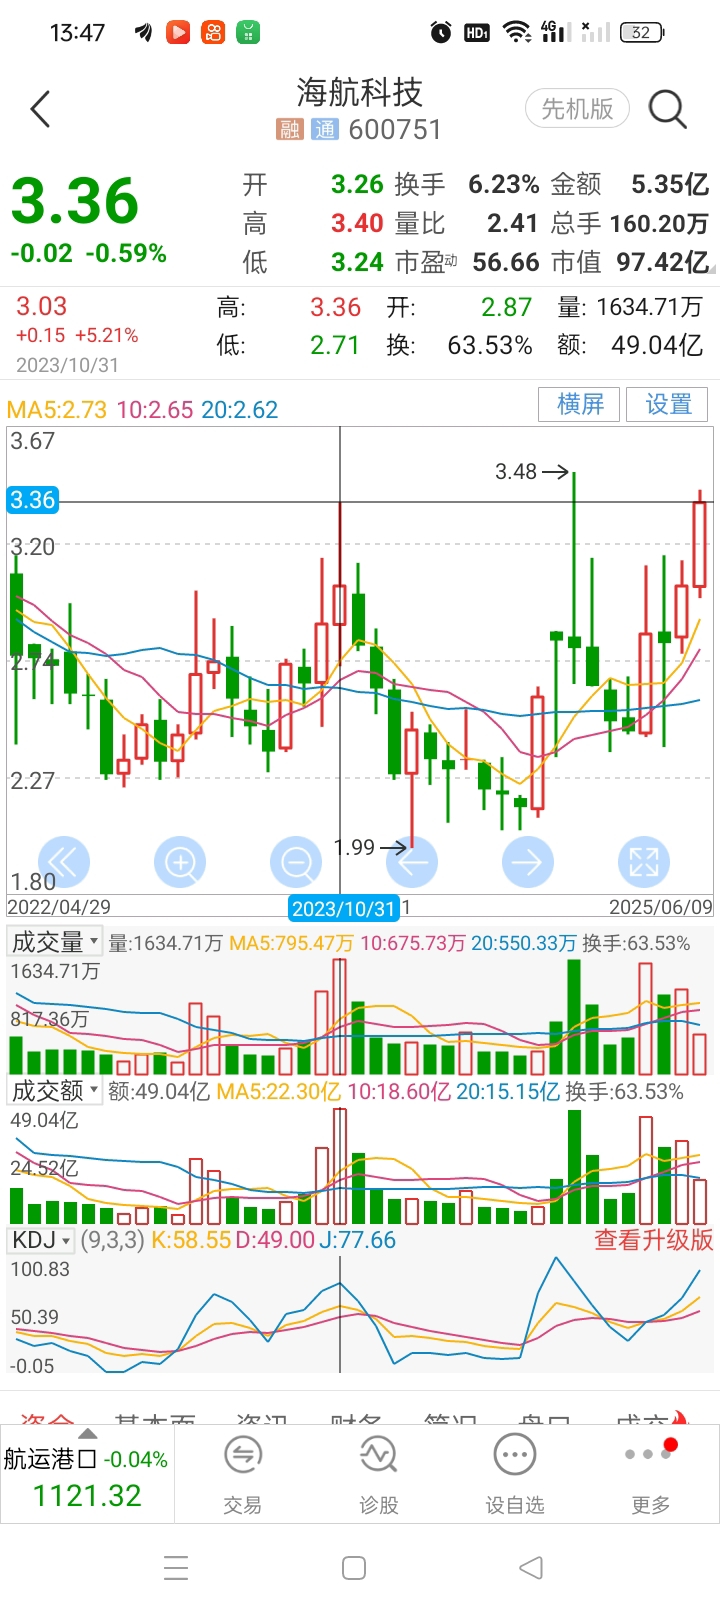This screenshot has width=720, height=1612.
Task: Open the 设置 chart settings button
Action: coord(668,404)
